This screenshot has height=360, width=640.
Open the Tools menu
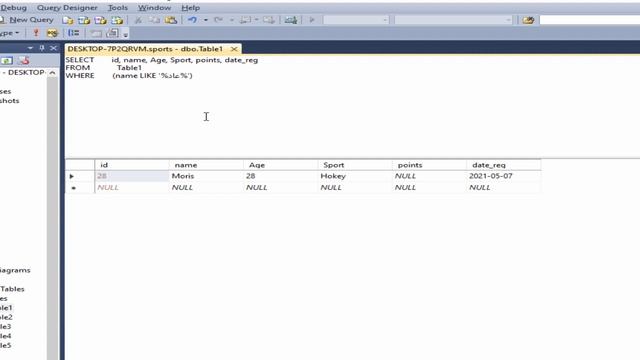[x=118, y=8]
